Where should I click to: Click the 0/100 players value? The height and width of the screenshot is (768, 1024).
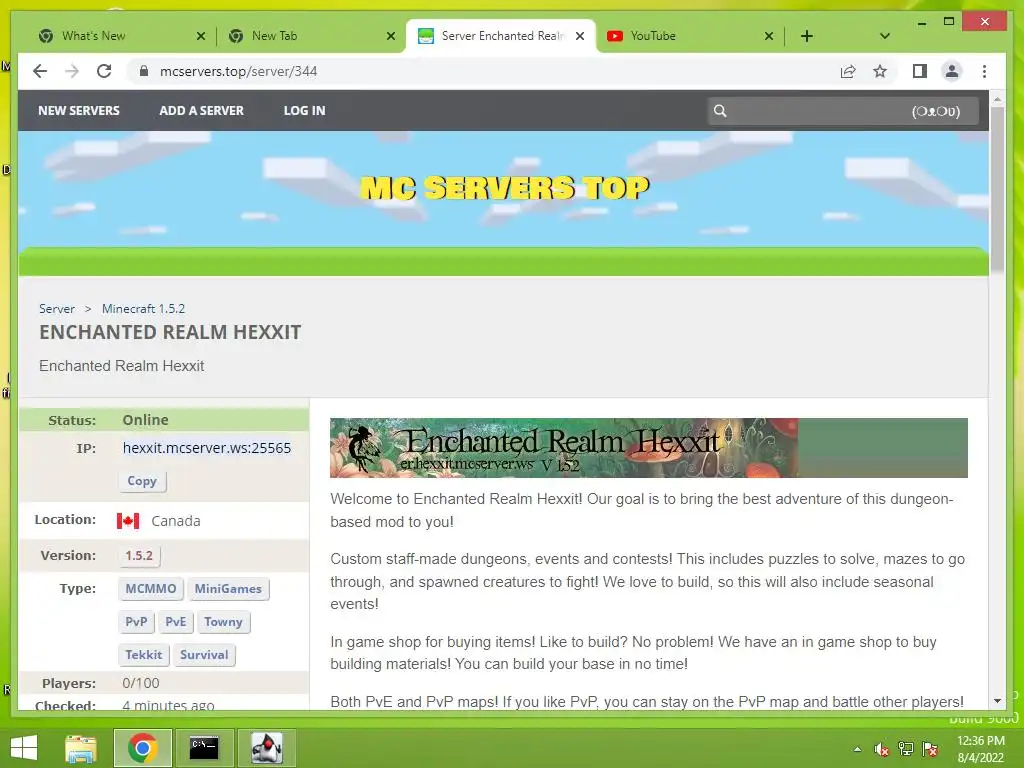(140, 683)
